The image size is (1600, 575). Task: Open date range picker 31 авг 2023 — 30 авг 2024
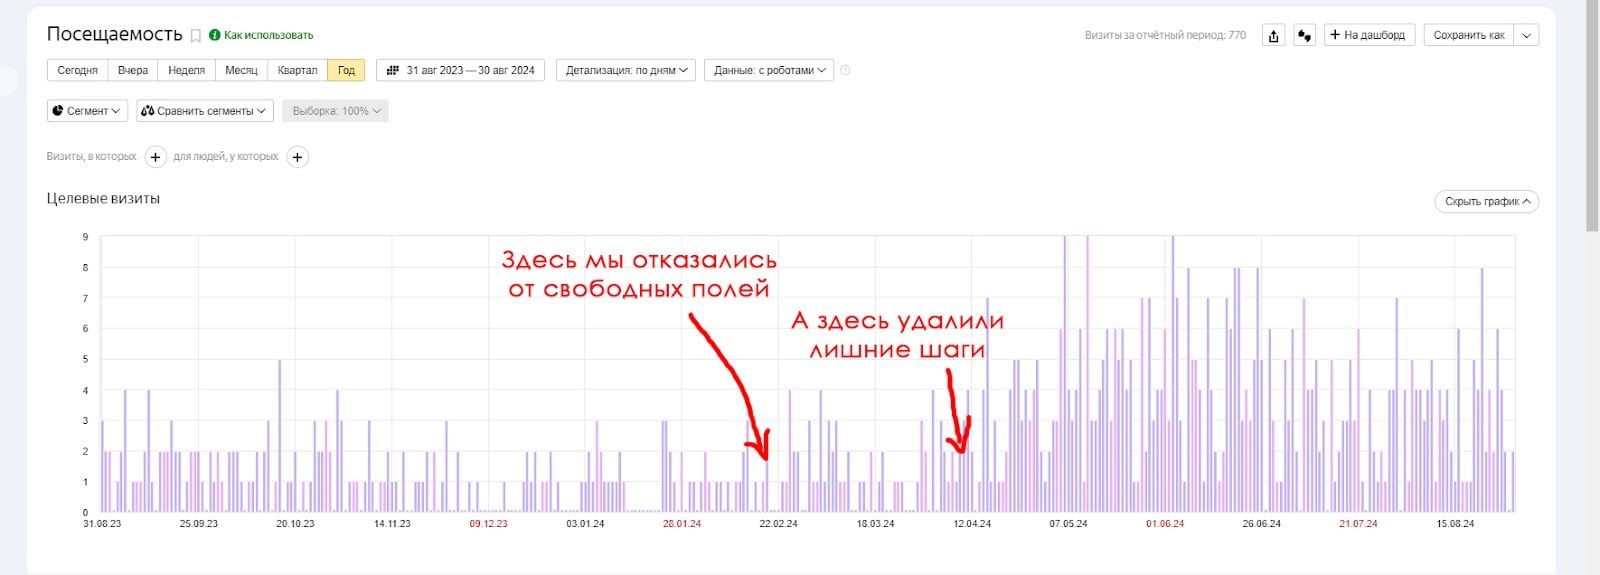[x=461, y=70]
